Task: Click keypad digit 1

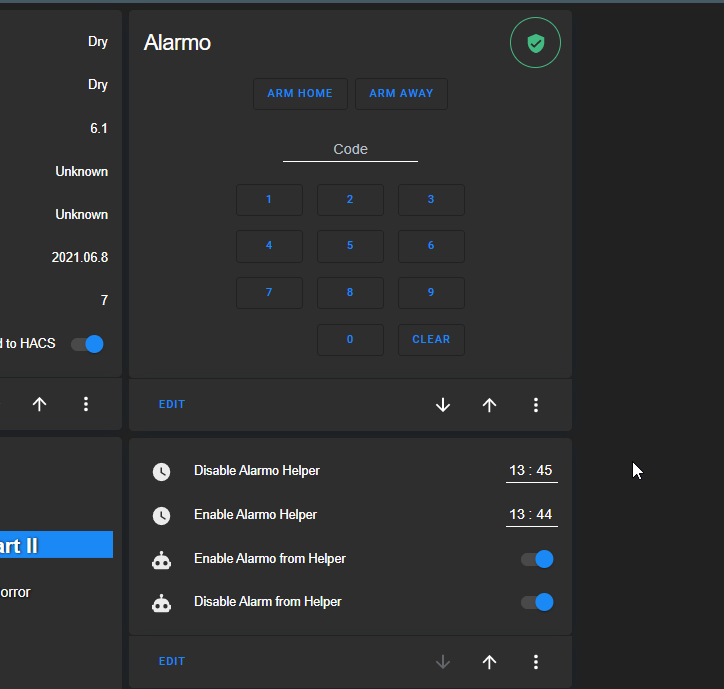Action: click(x=269, y=199)
